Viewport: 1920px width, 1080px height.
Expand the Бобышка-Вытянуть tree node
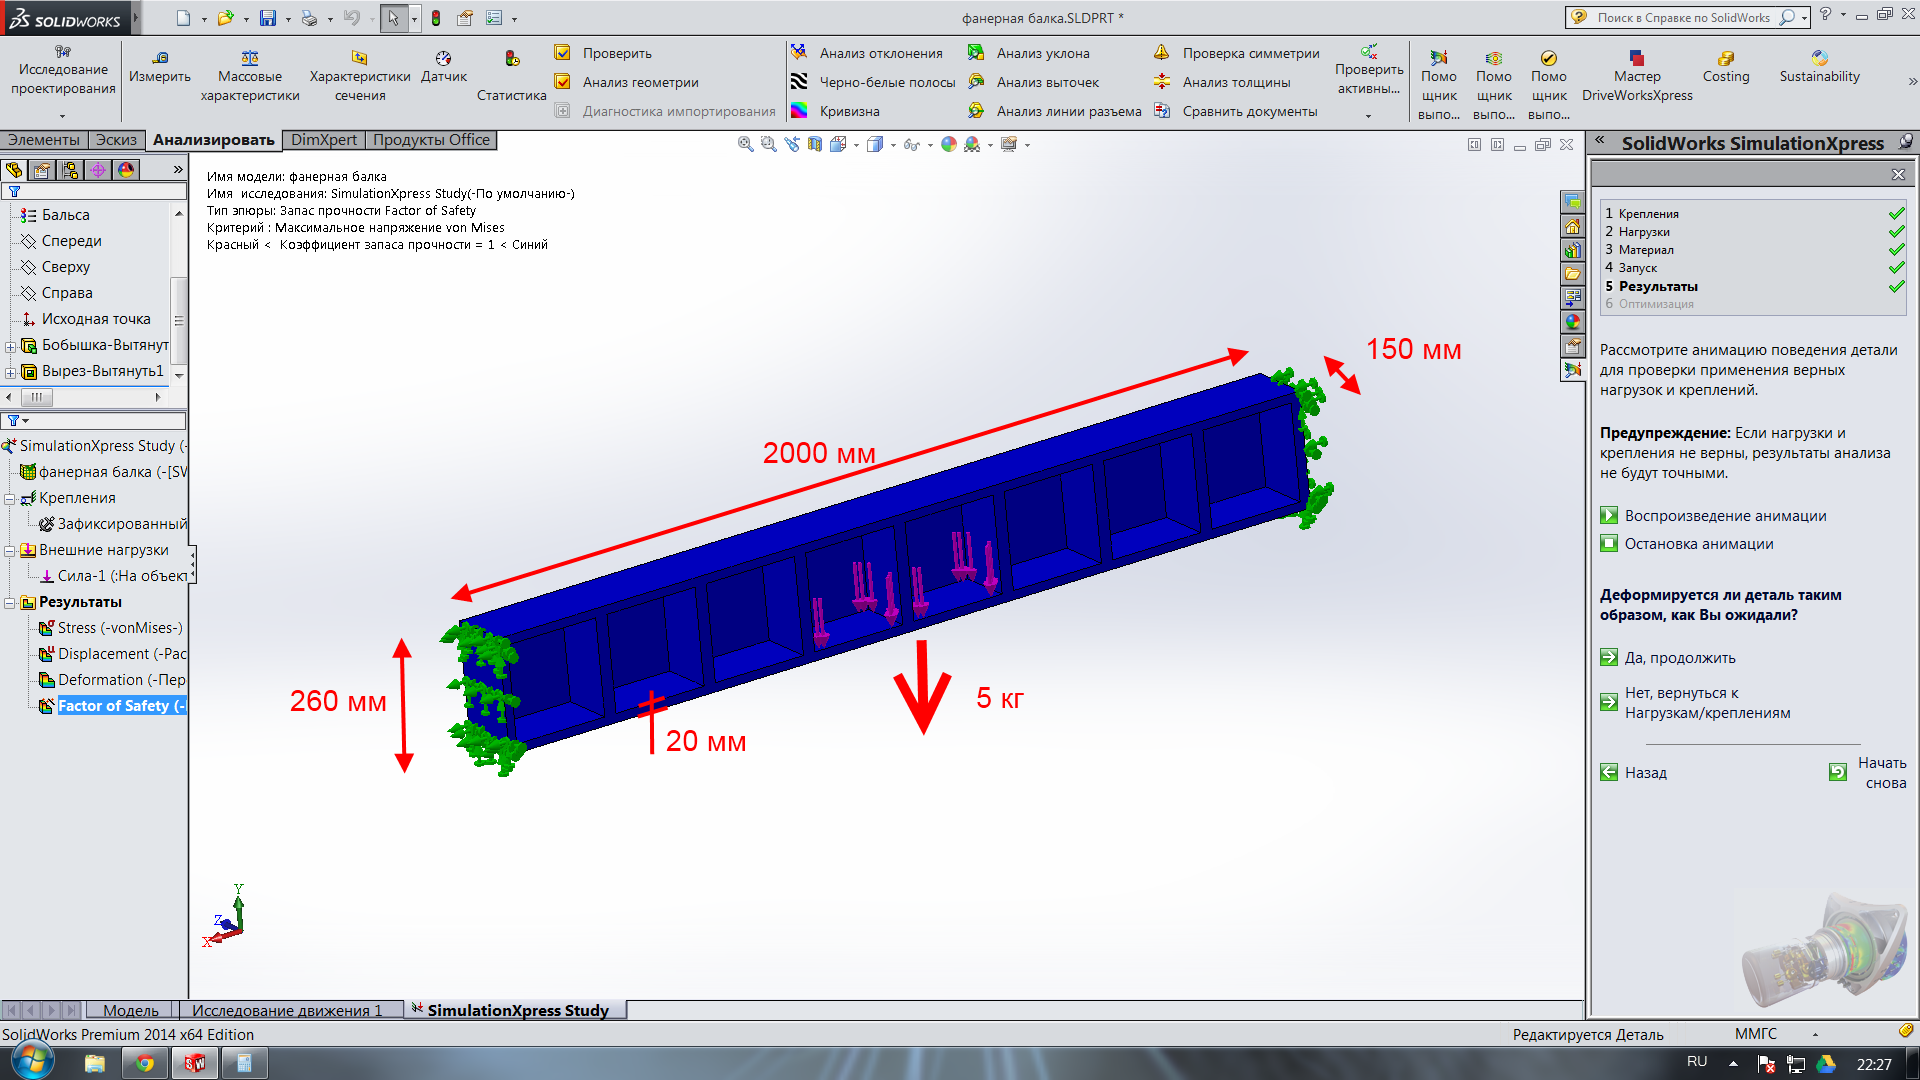11,346
